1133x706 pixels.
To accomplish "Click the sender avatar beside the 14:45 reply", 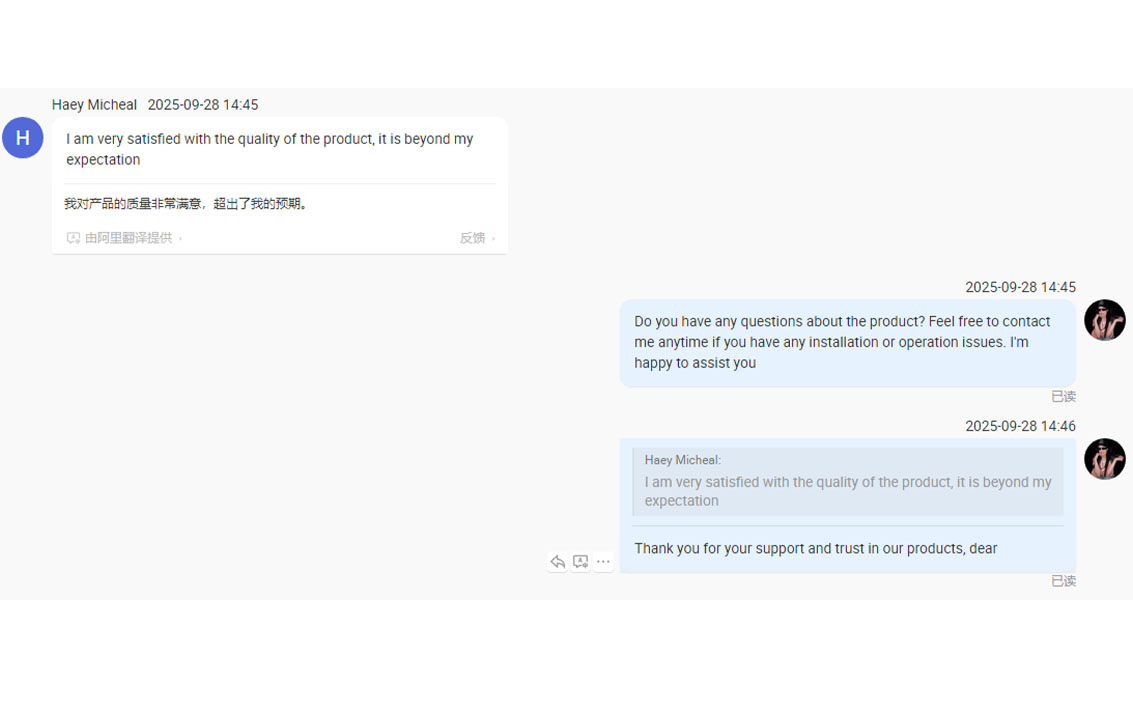I will pos(1104,320).
